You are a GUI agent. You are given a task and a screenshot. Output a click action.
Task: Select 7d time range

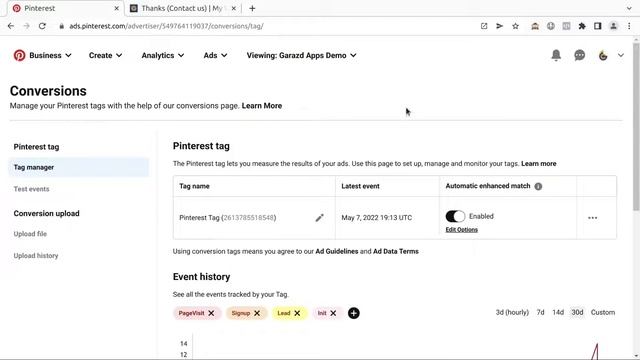coord(540,312)
